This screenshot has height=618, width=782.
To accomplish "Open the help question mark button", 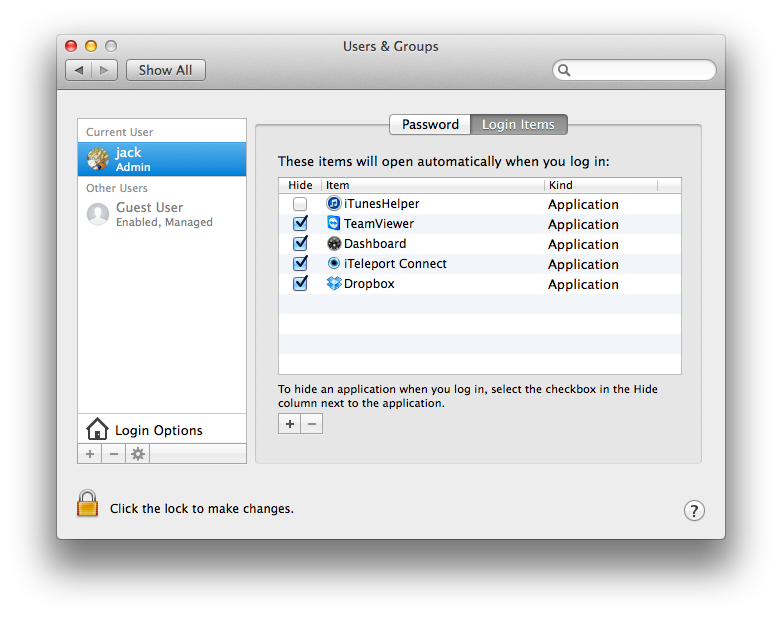I will [x=694, y=510].
